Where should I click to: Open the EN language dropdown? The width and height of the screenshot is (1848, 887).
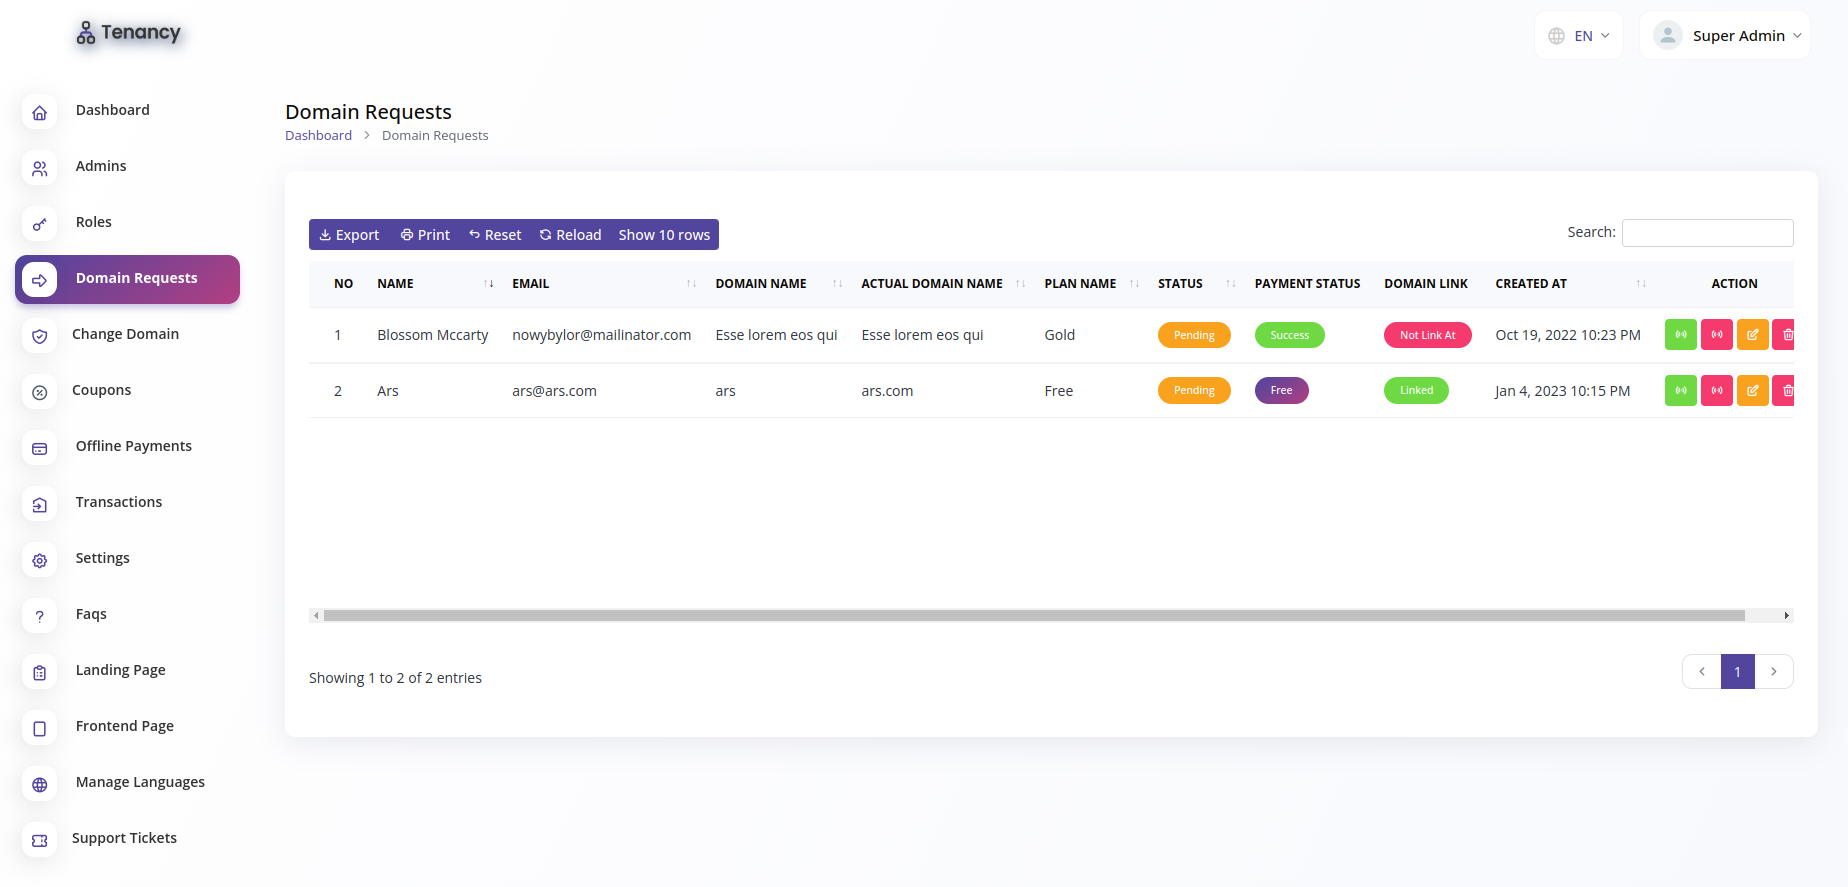[x=1579, y=36]
